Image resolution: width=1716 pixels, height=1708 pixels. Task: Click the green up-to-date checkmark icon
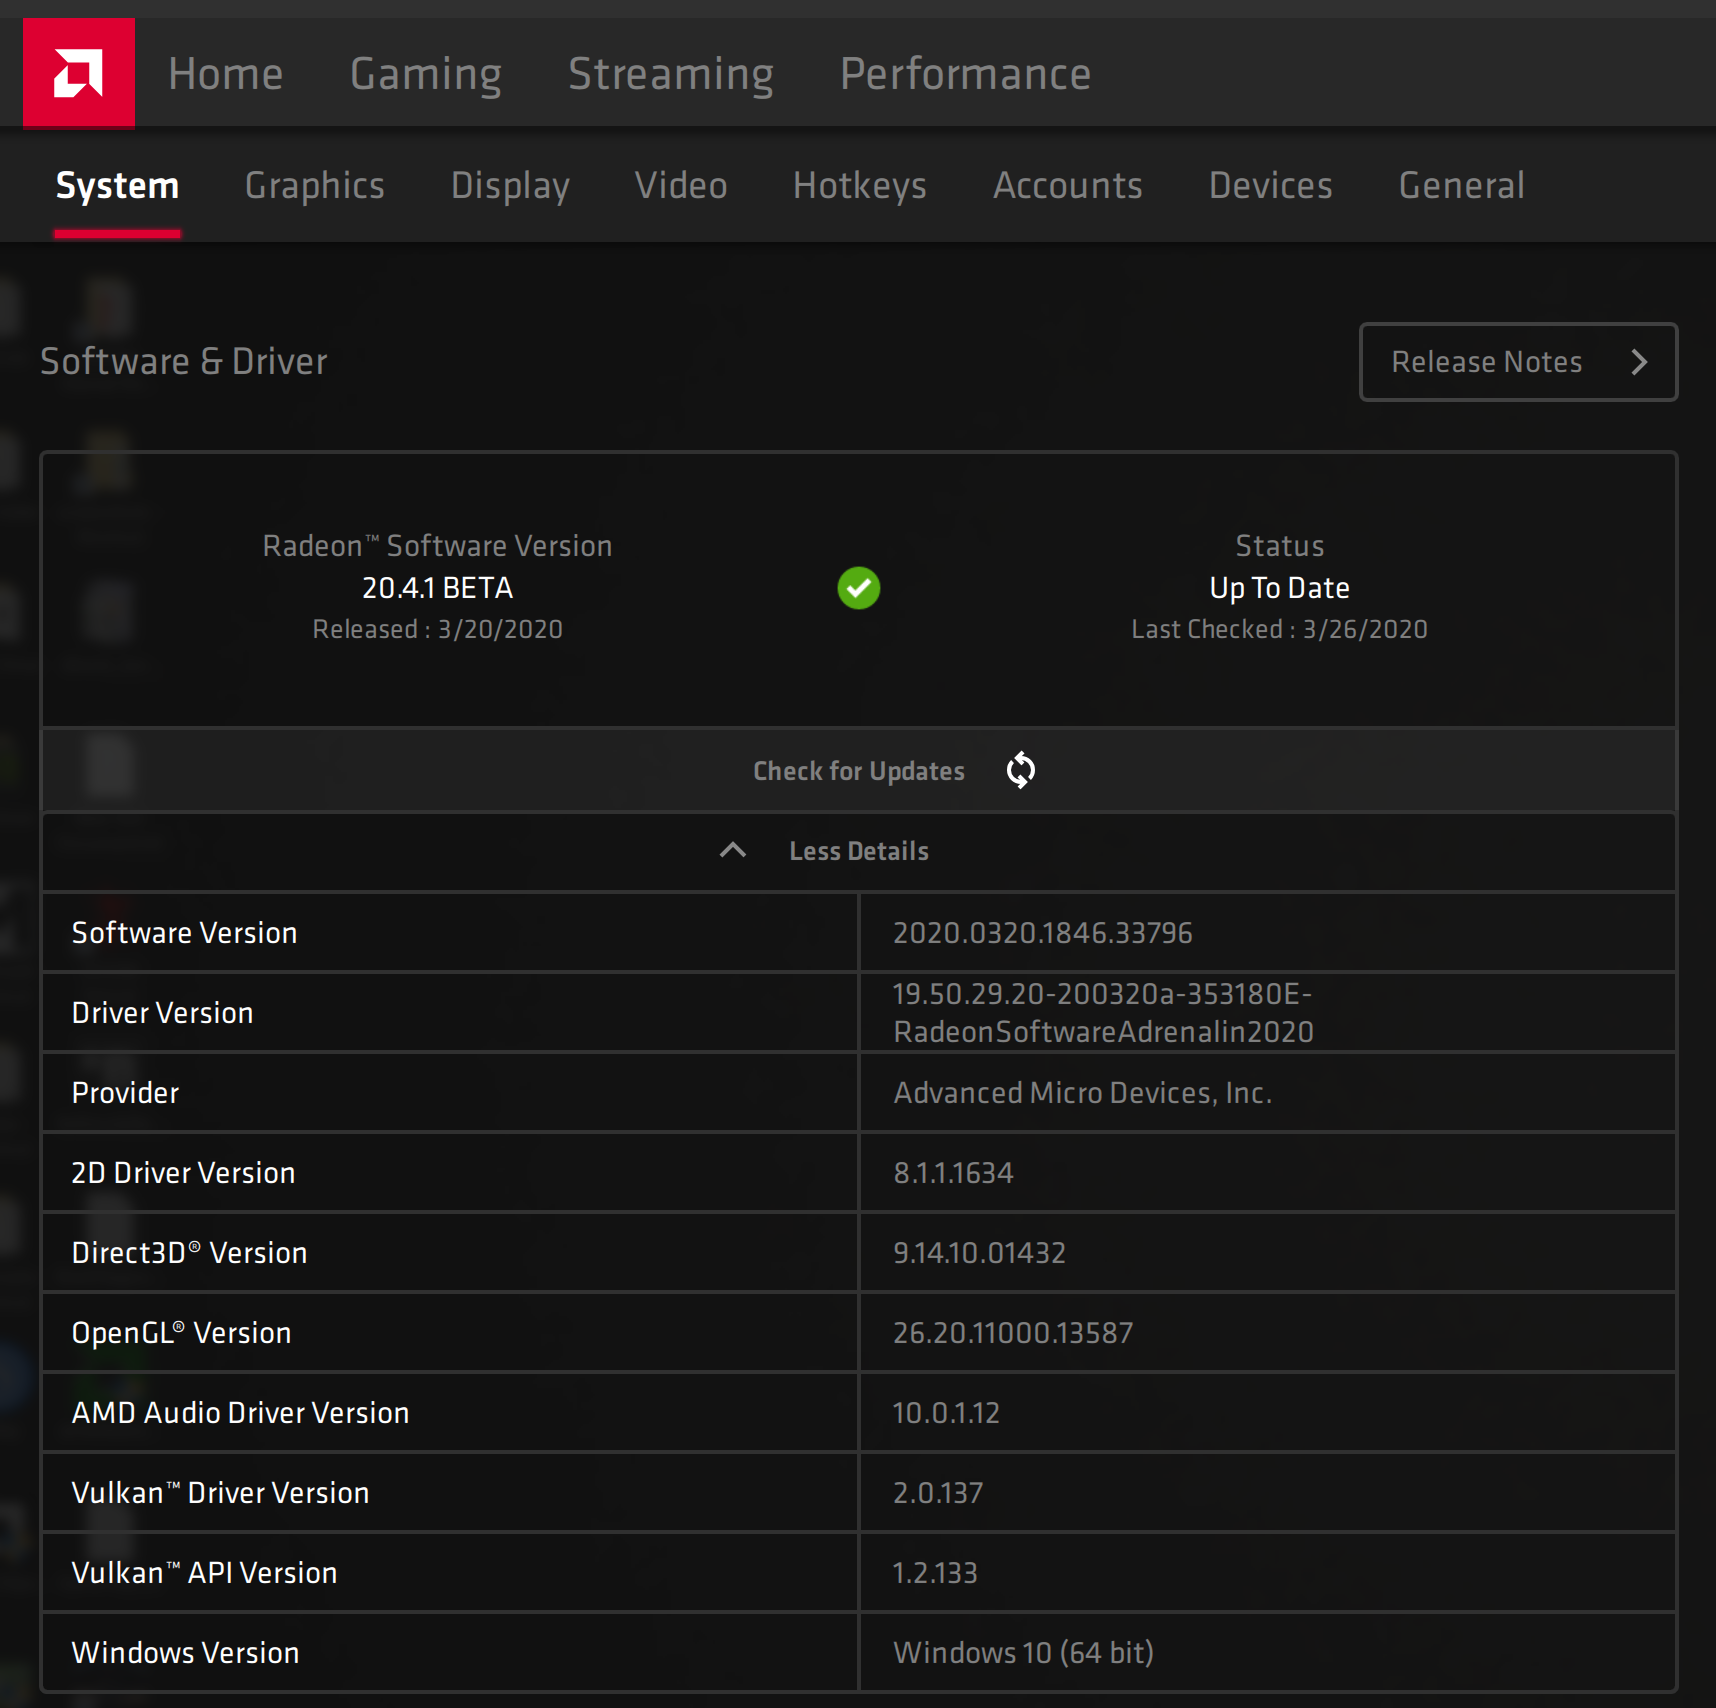[858, 588]
